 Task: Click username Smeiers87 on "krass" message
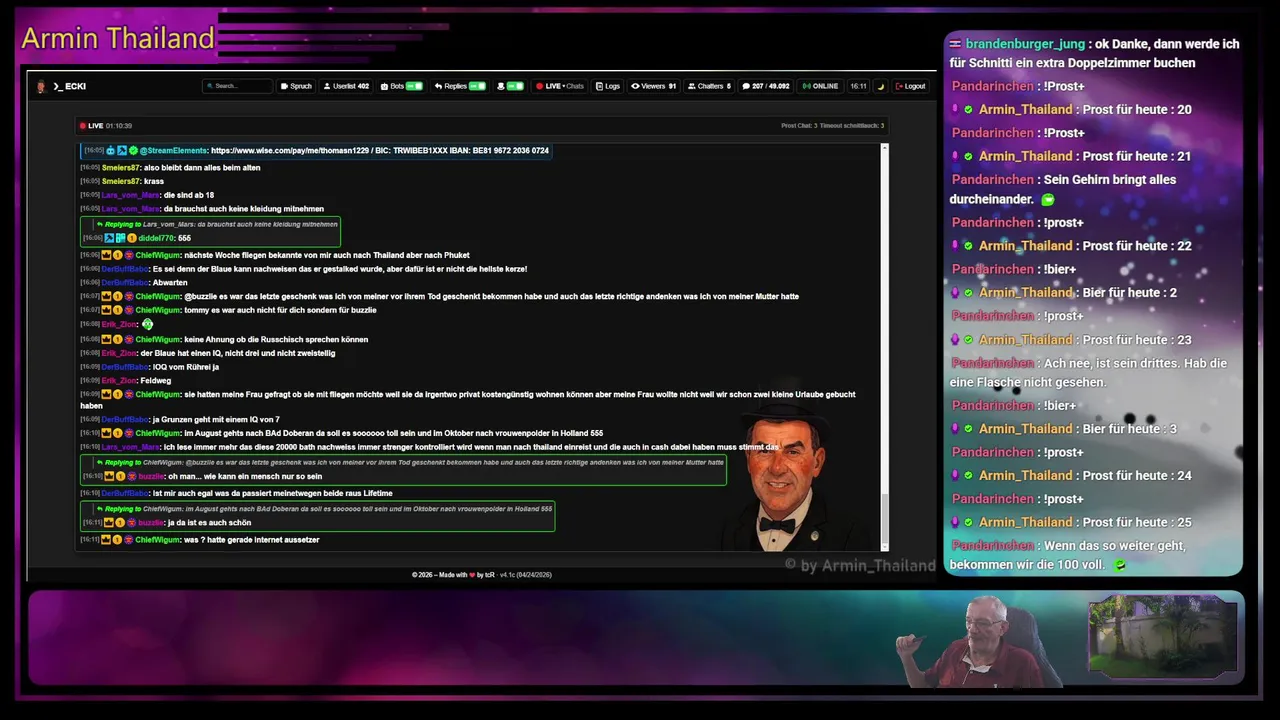[120, 181]
